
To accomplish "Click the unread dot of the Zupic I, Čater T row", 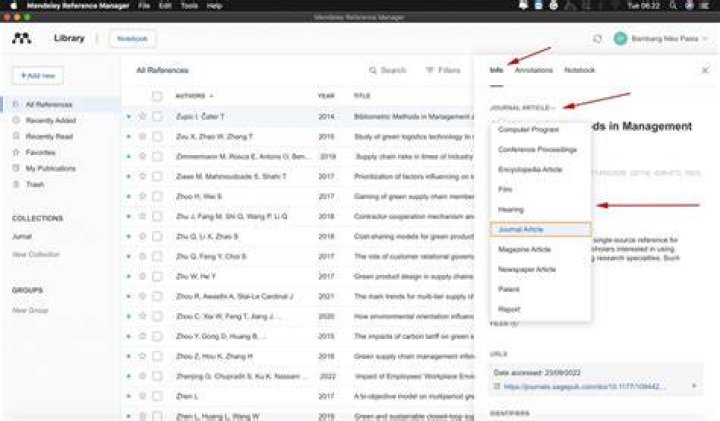I will [129, 117].
